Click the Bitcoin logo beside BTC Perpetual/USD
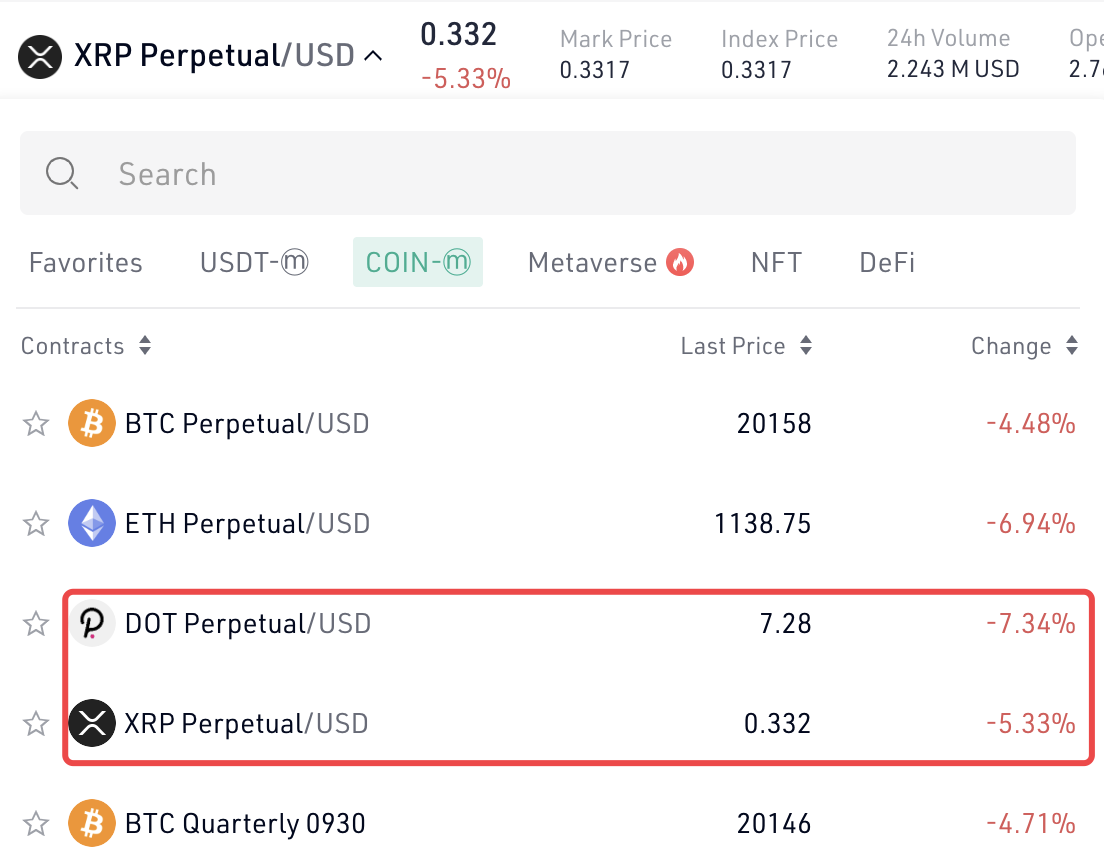 pyautogui.click(x=92, y=423)
